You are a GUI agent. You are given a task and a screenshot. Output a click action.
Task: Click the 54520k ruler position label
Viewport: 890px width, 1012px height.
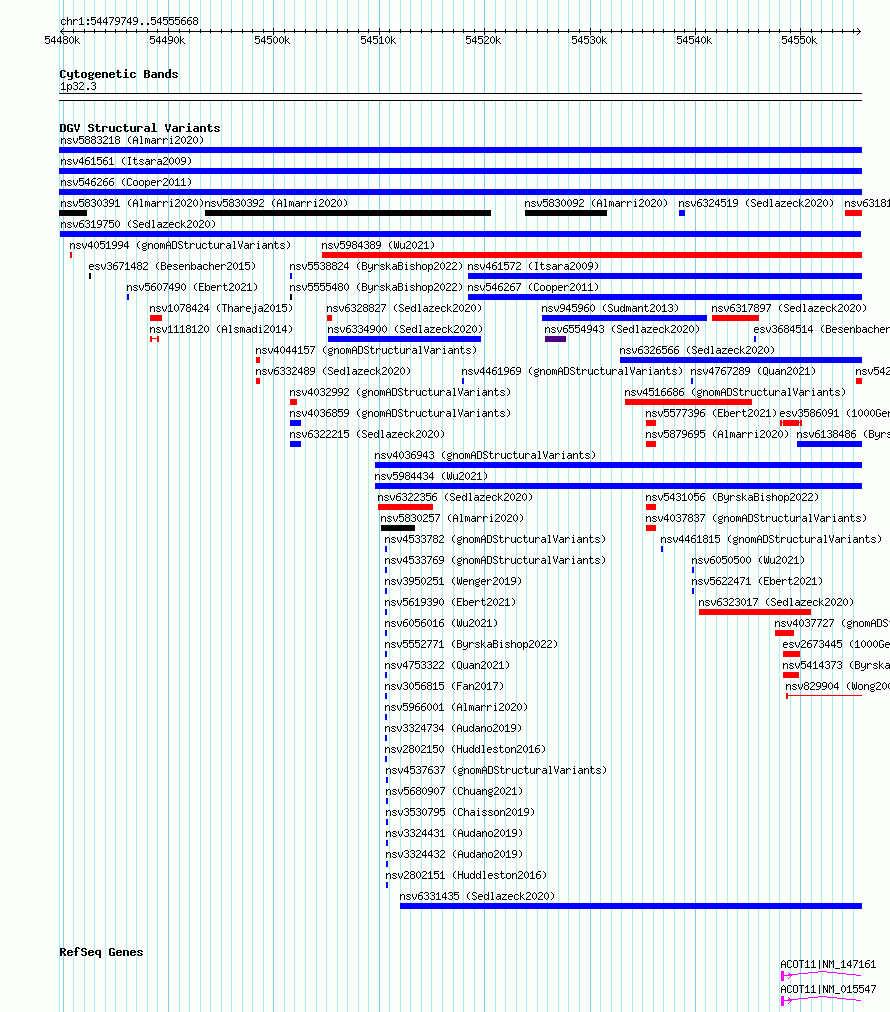(483, 40)
